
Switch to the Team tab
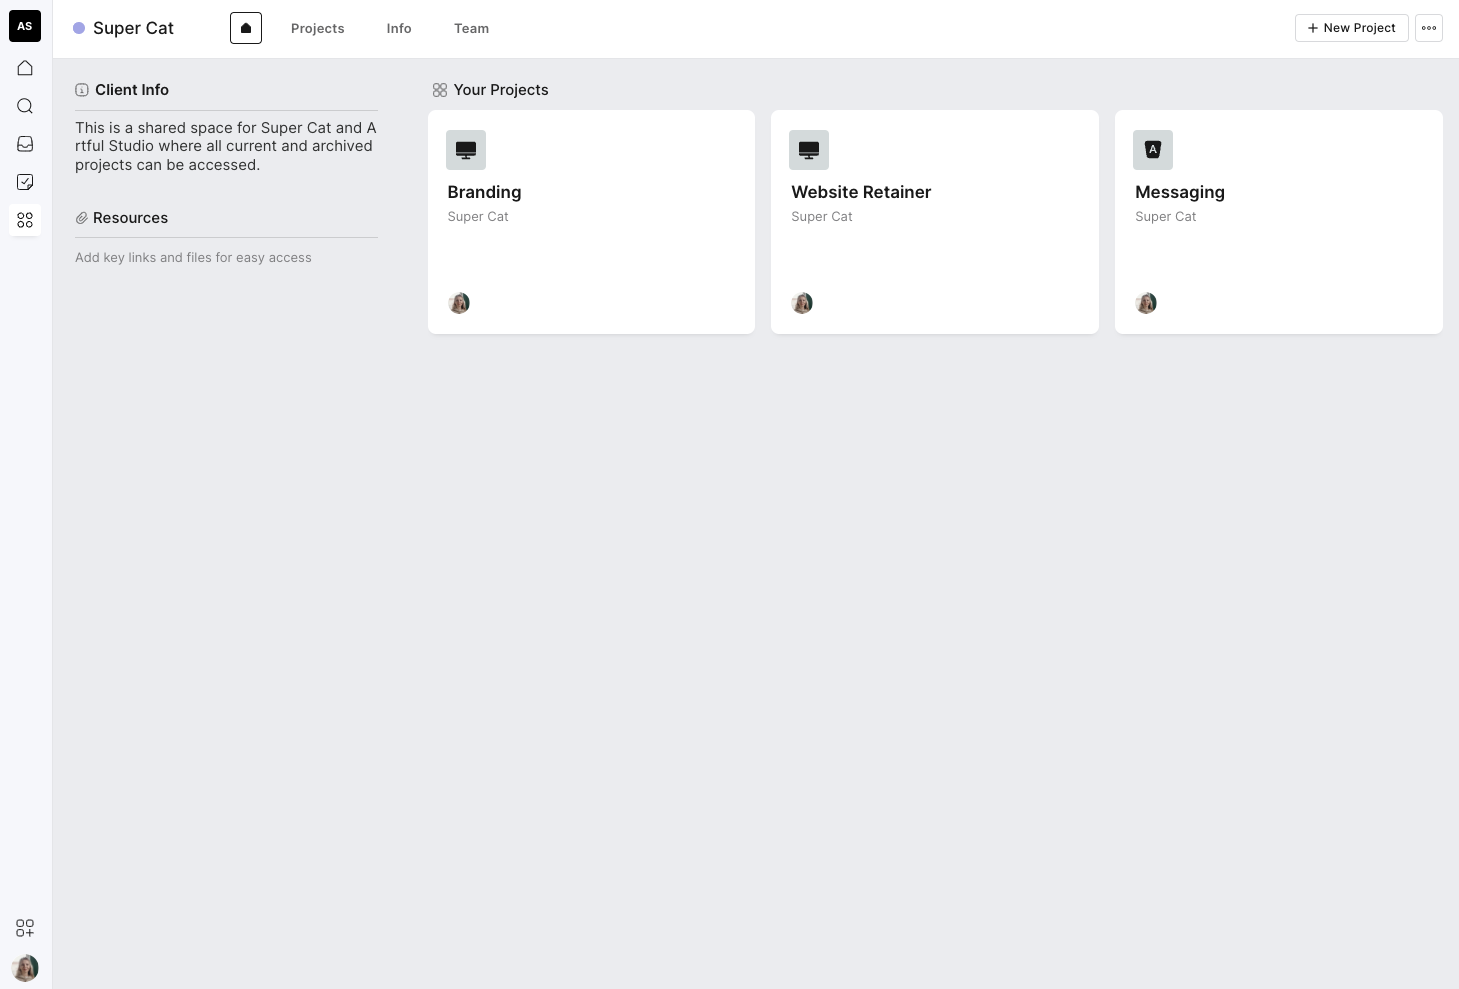(x=471, y=28)
